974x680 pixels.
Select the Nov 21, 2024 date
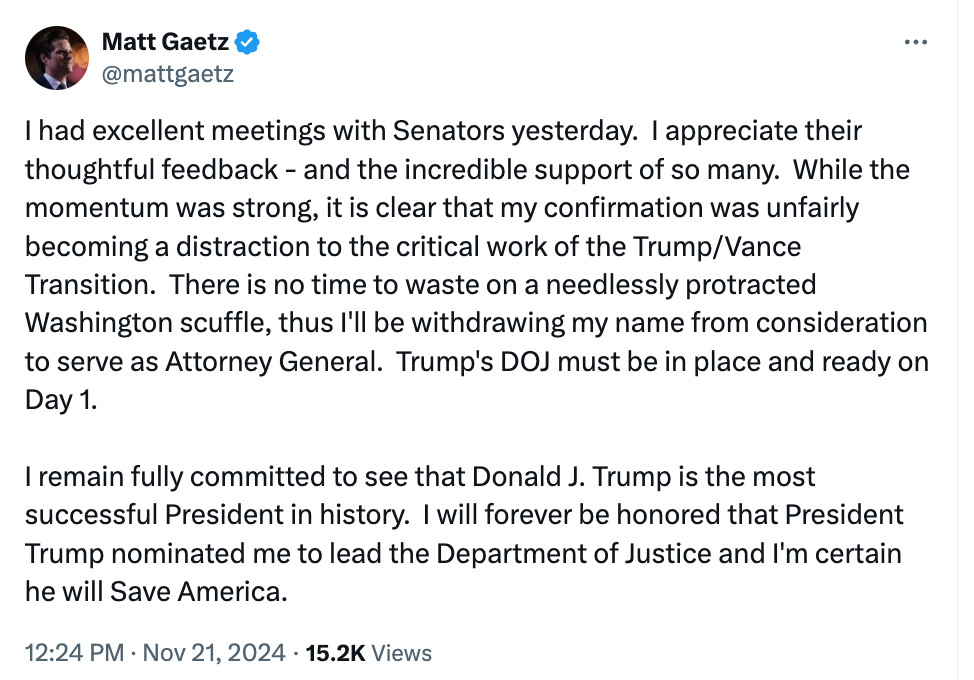coord(214,653)
